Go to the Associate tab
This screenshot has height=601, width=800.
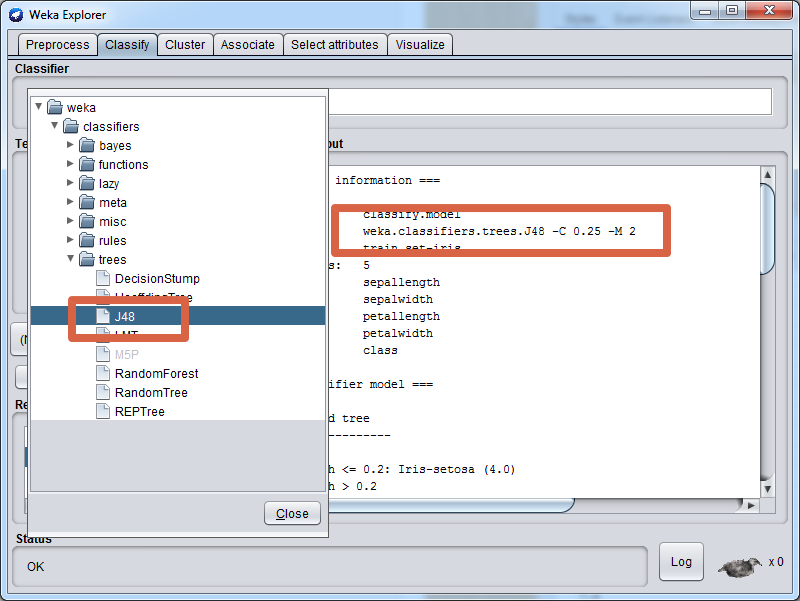tap(247, 45)
